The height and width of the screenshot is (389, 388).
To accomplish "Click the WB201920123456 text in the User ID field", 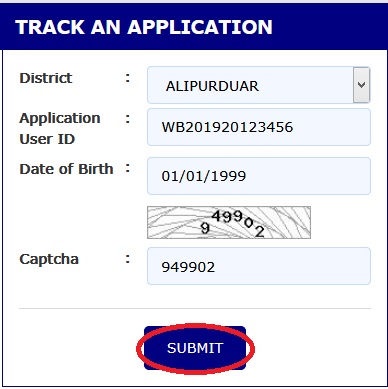I will click(x=227, y=127).
